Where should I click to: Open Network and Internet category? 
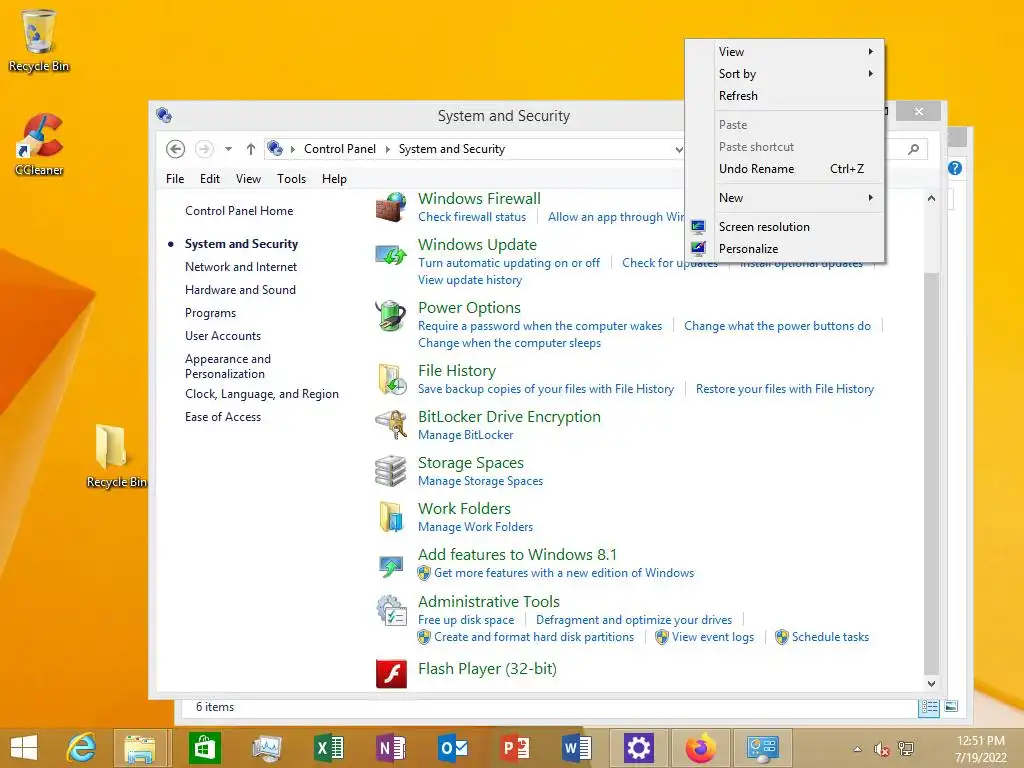[x=241, y=266]
